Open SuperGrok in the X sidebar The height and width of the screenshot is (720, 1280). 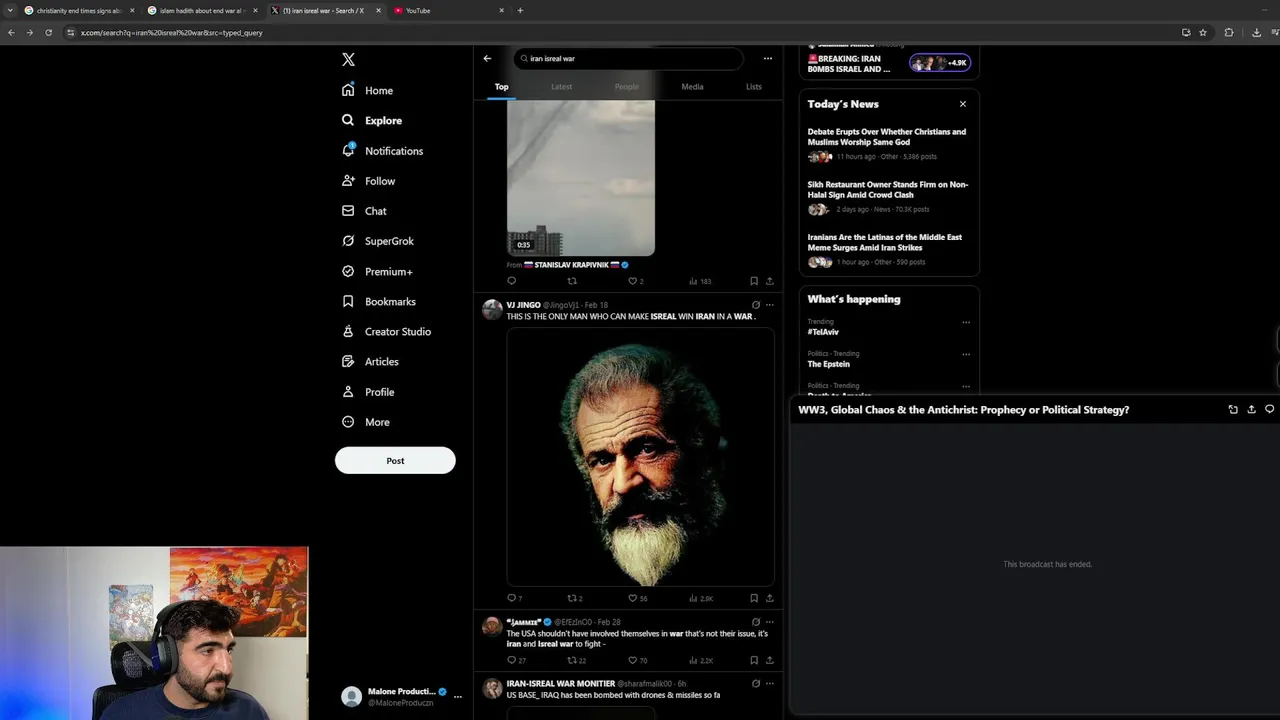(x=377, y=241)
